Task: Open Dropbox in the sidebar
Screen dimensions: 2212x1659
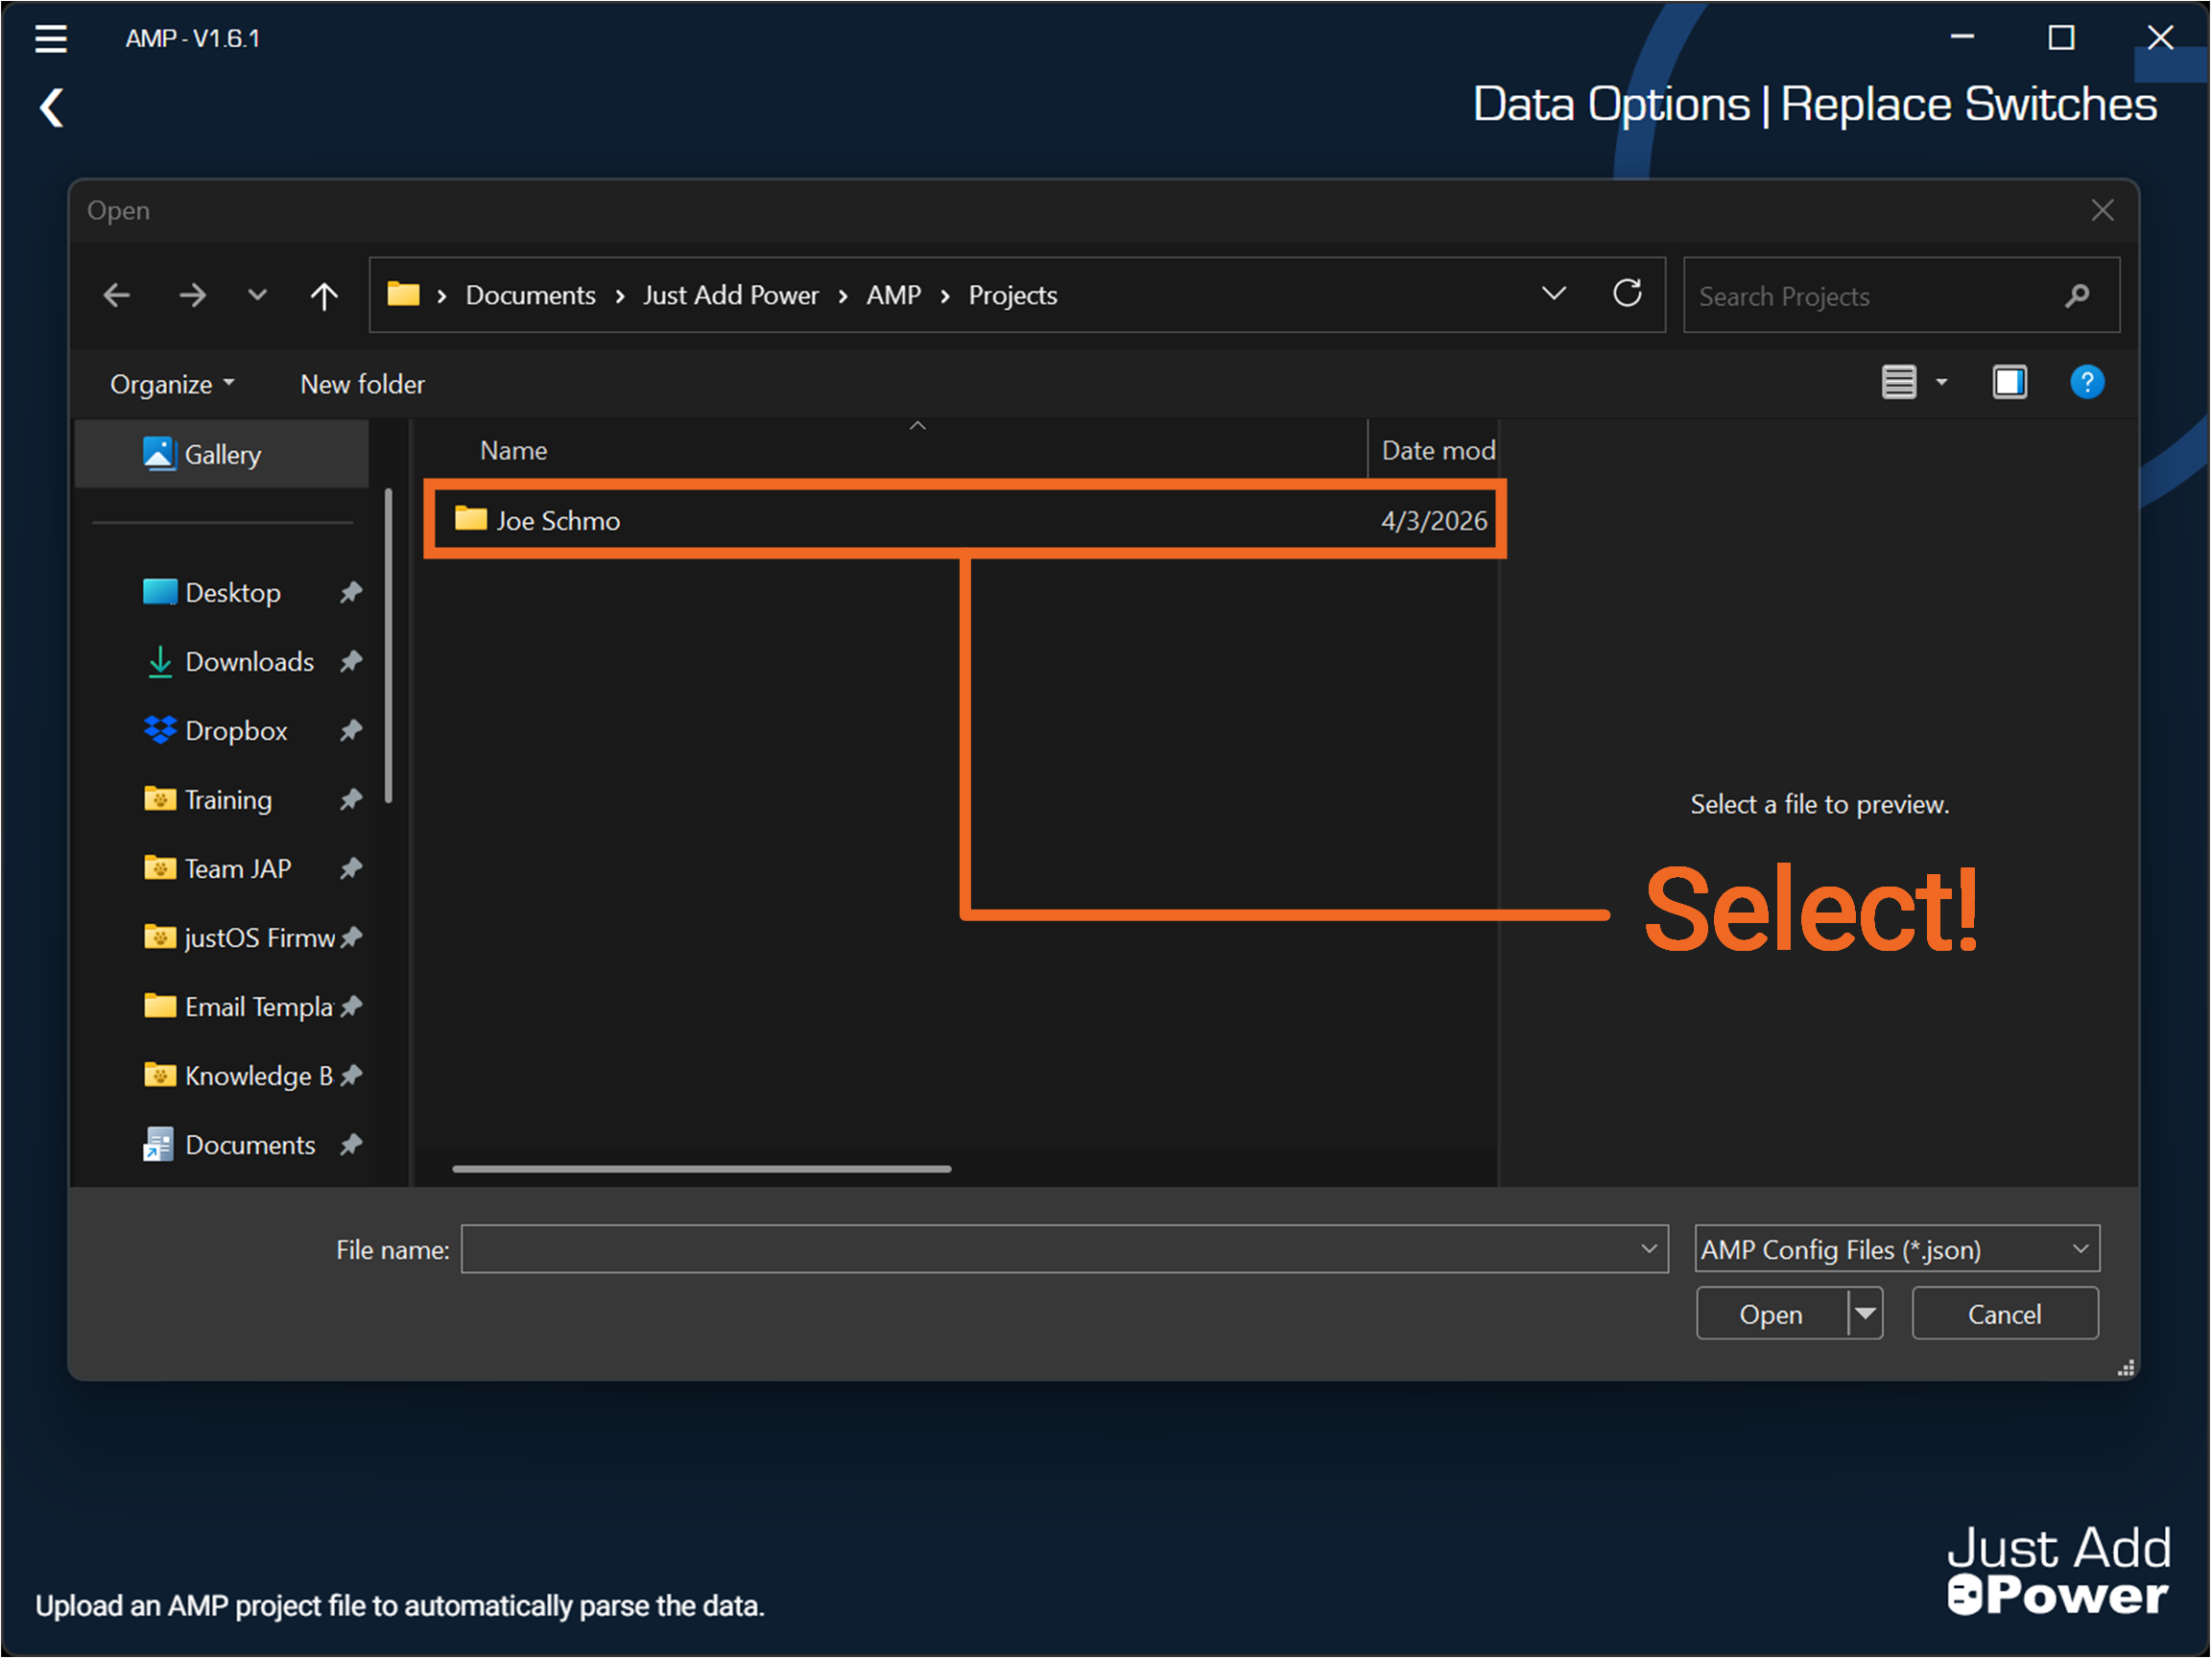Action: [x=236, y=731]
